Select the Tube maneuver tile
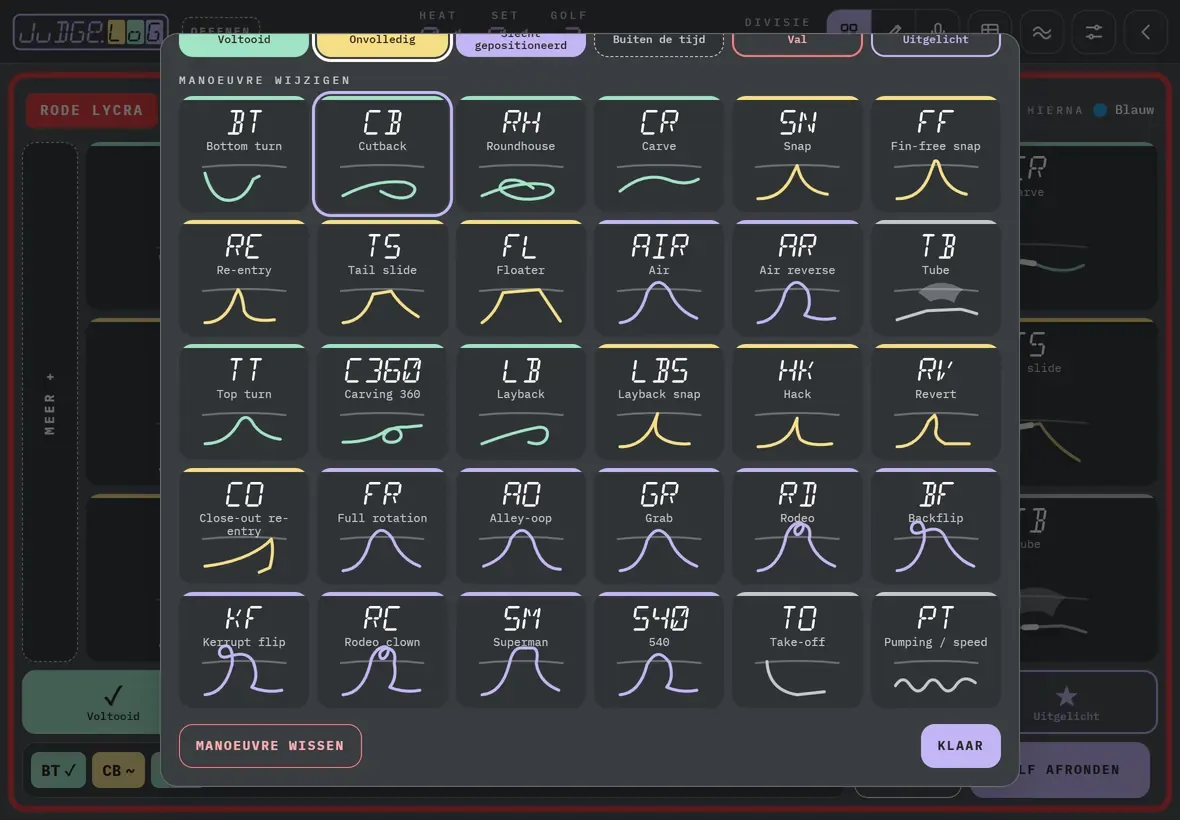The width and height of the screenshot is (1180, 820). (936, 278)
